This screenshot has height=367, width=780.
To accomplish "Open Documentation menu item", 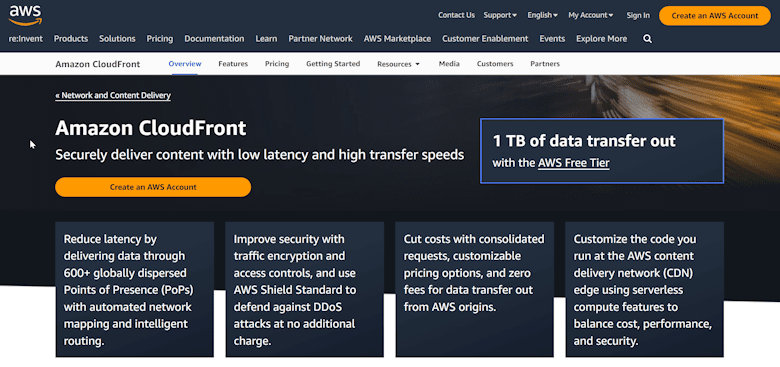I will [x=214, y=39].
